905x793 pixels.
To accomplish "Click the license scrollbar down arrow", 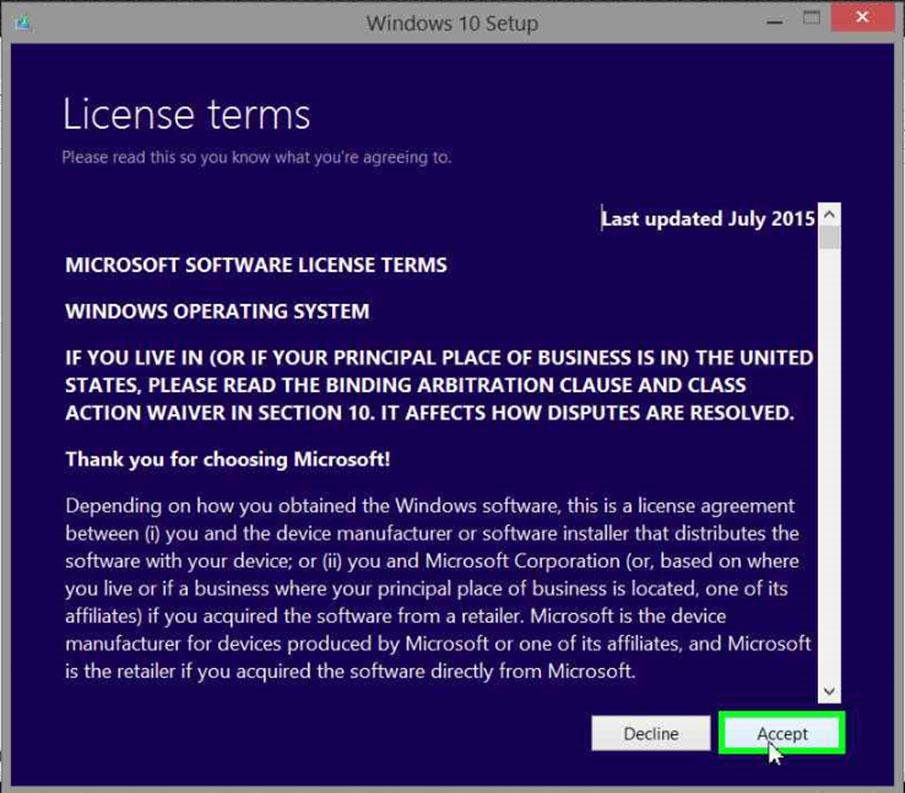I will (x=829, y=691).
